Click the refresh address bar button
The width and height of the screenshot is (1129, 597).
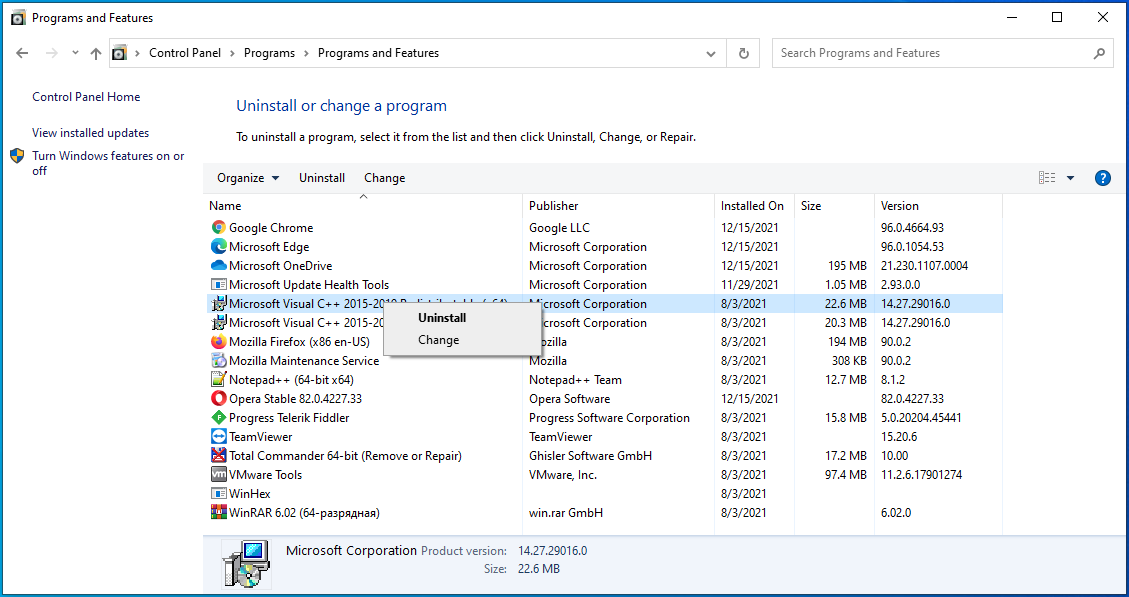[744, 53]
